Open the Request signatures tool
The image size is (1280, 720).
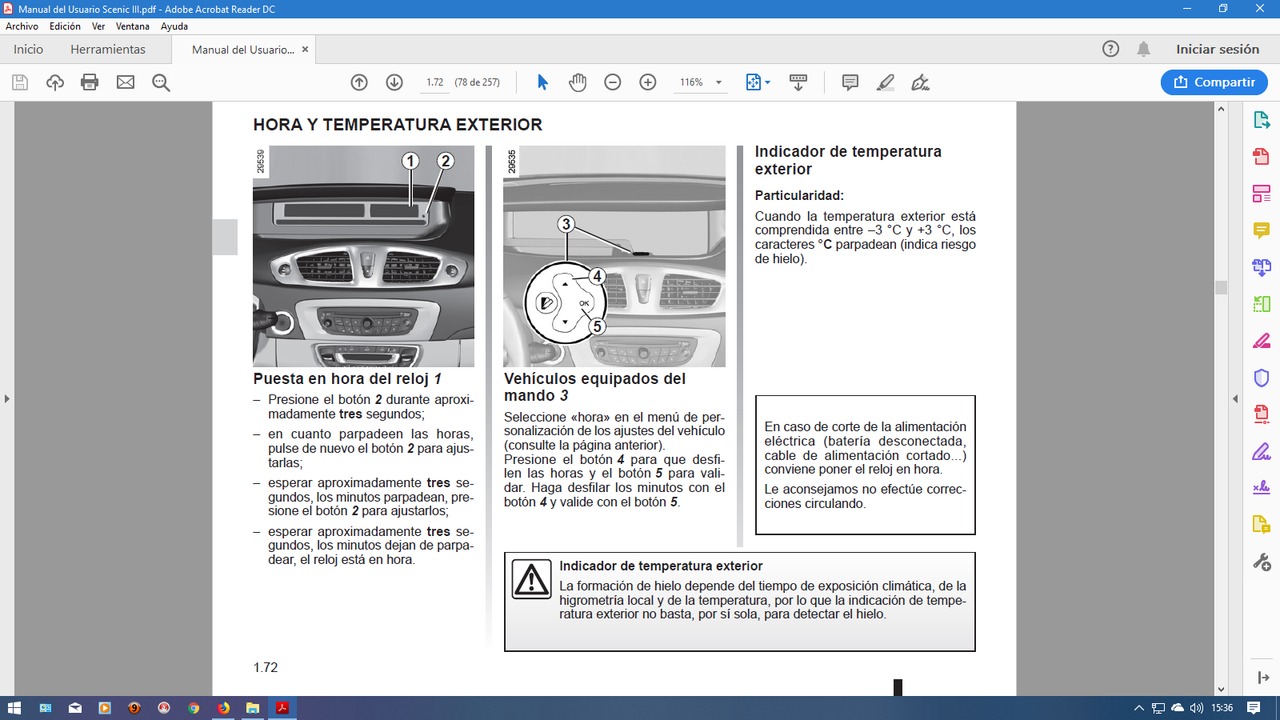1261,488
